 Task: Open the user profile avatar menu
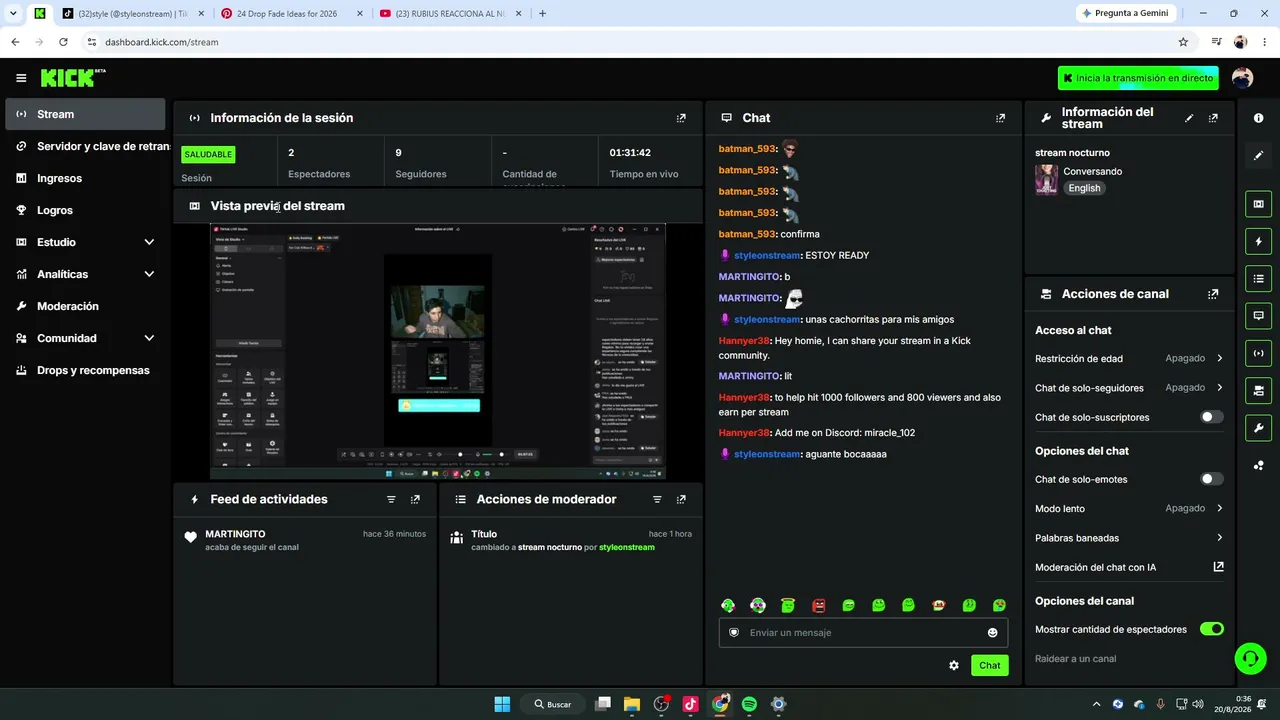1242,78
